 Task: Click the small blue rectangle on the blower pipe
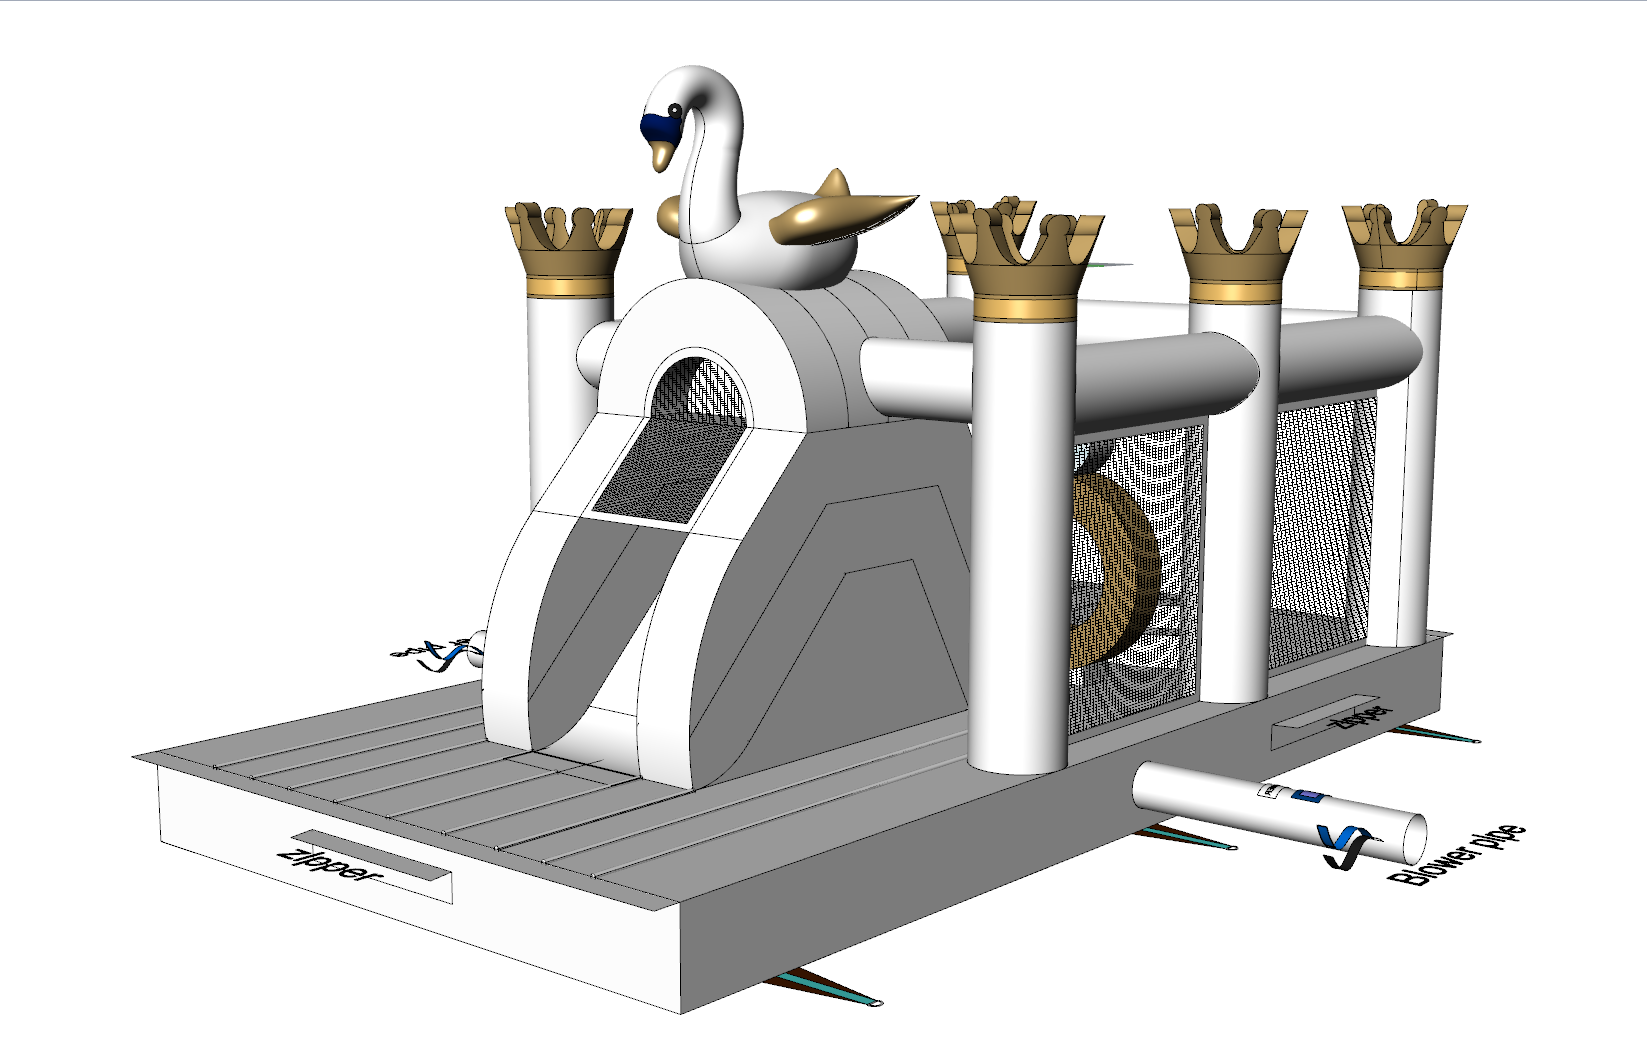pos(1307,797)
